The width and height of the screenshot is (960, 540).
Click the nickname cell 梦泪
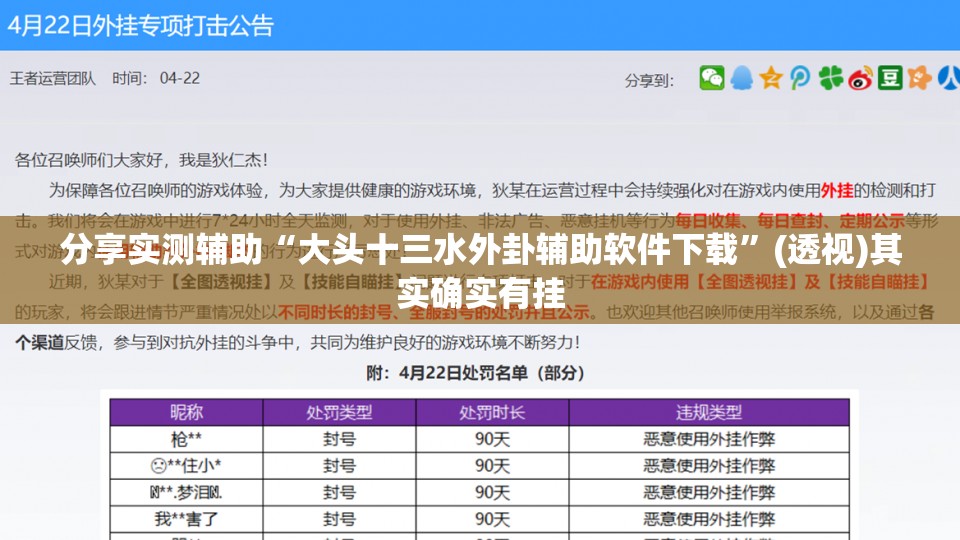pos(186,492)
